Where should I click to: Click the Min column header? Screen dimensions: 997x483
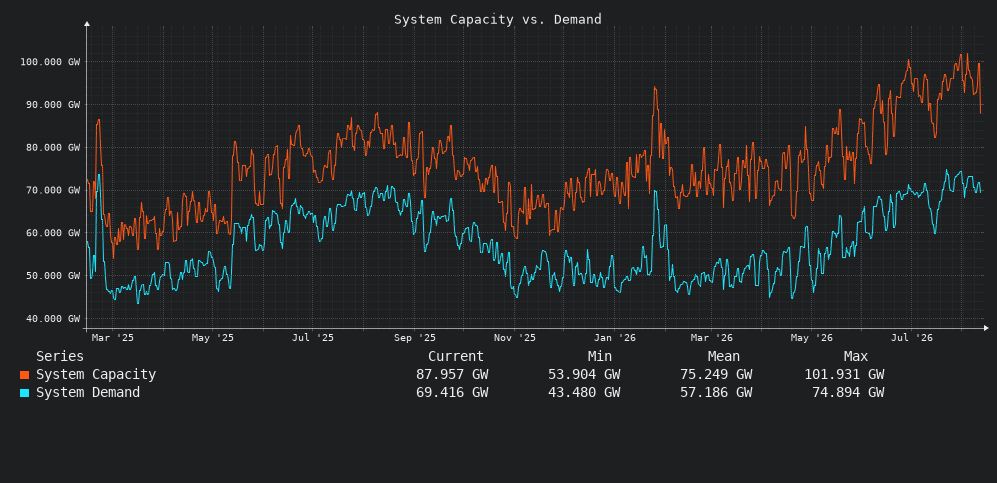click(600, 357)
